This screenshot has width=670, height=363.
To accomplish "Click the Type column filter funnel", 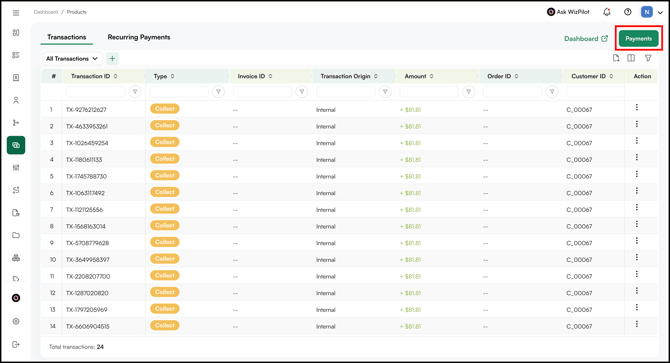I will pos(218,91).
